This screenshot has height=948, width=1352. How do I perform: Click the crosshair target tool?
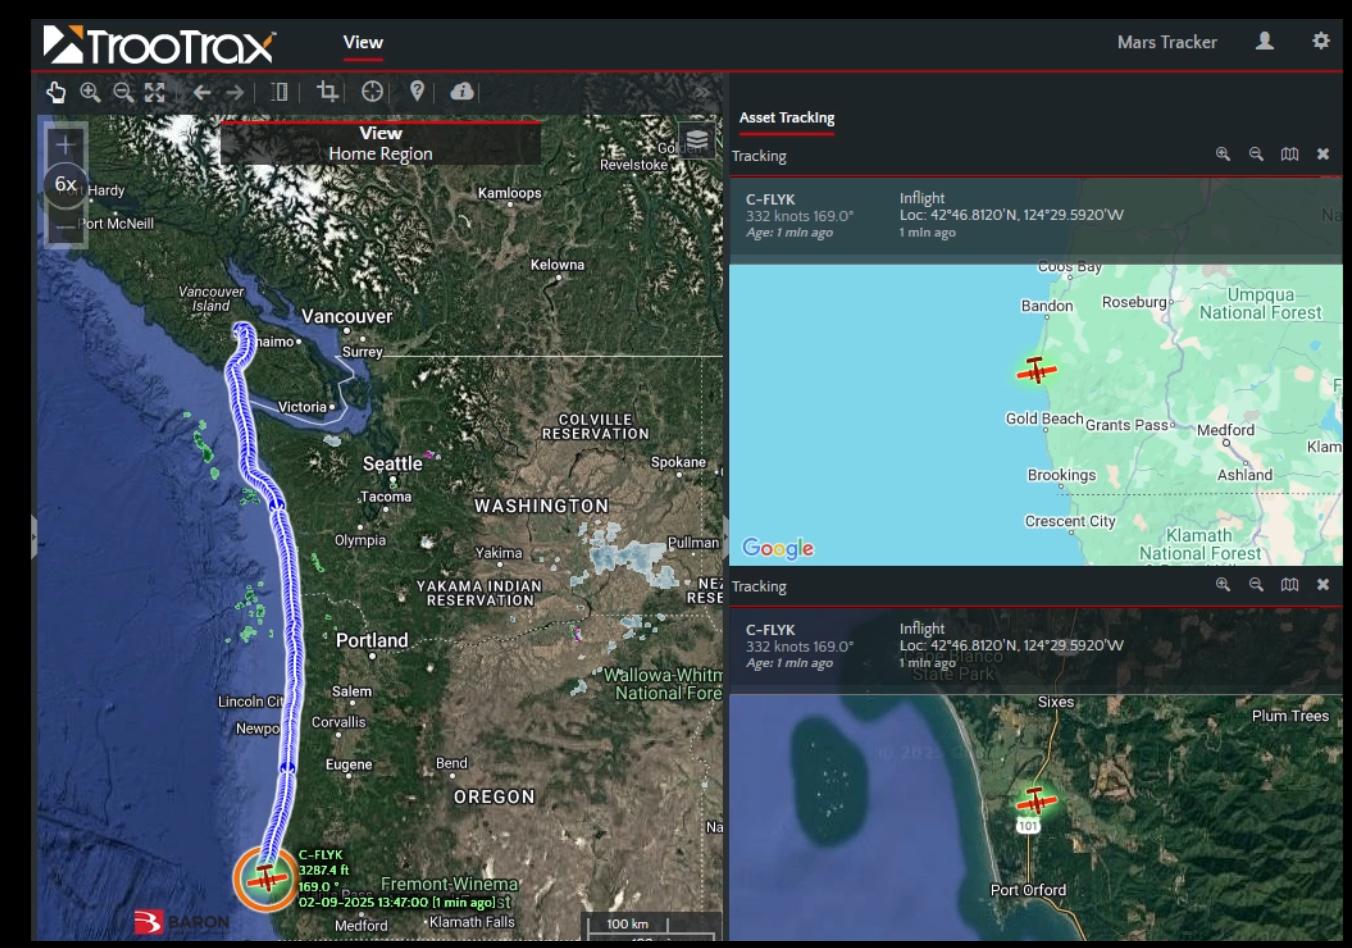372,92
